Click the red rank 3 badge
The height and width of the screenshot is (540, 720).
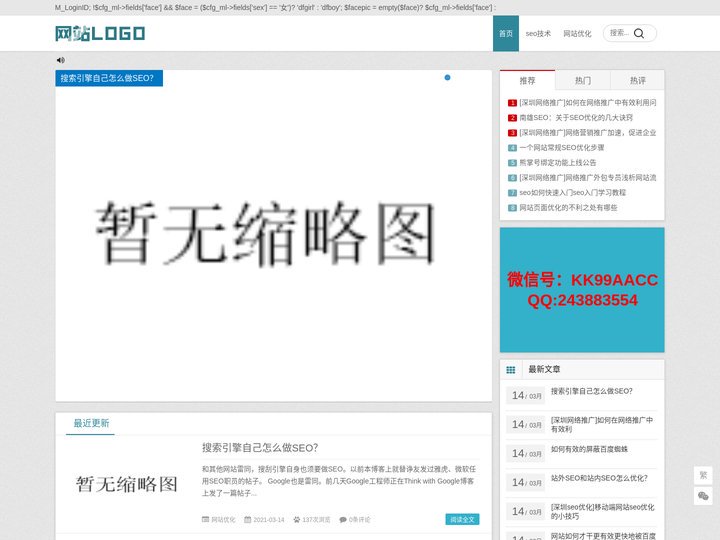pyautogui.click(x=512, y=133)
